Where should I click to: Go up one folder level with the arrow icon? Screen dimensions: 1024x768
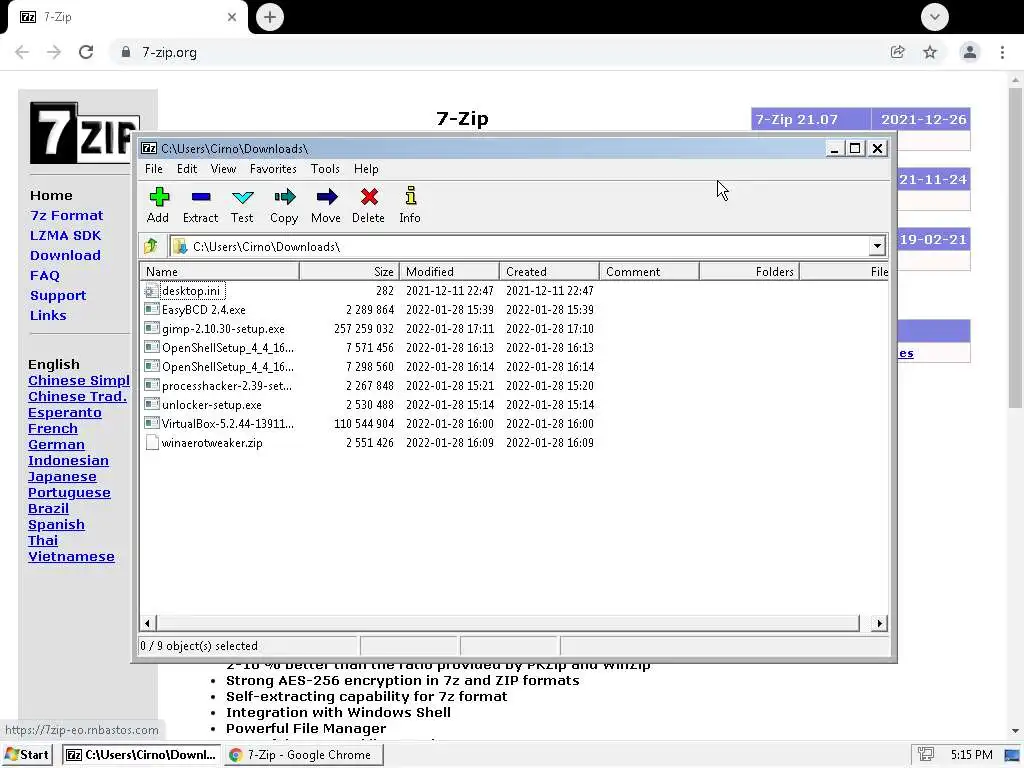pos(151,246)
